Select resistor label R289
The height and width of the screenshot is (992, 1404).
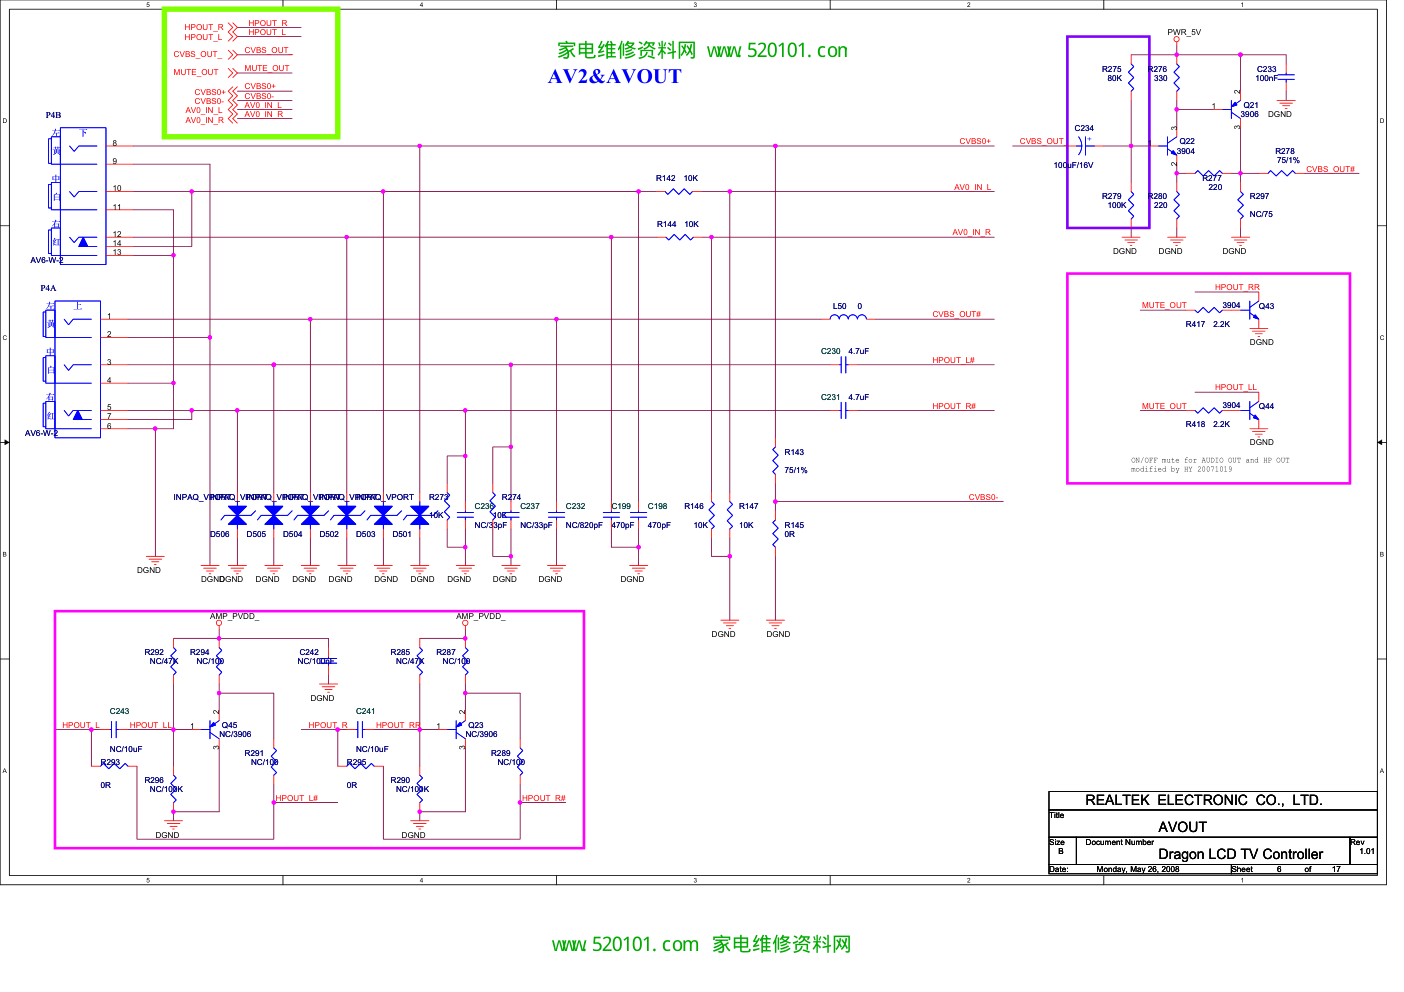tap(501, 753)
